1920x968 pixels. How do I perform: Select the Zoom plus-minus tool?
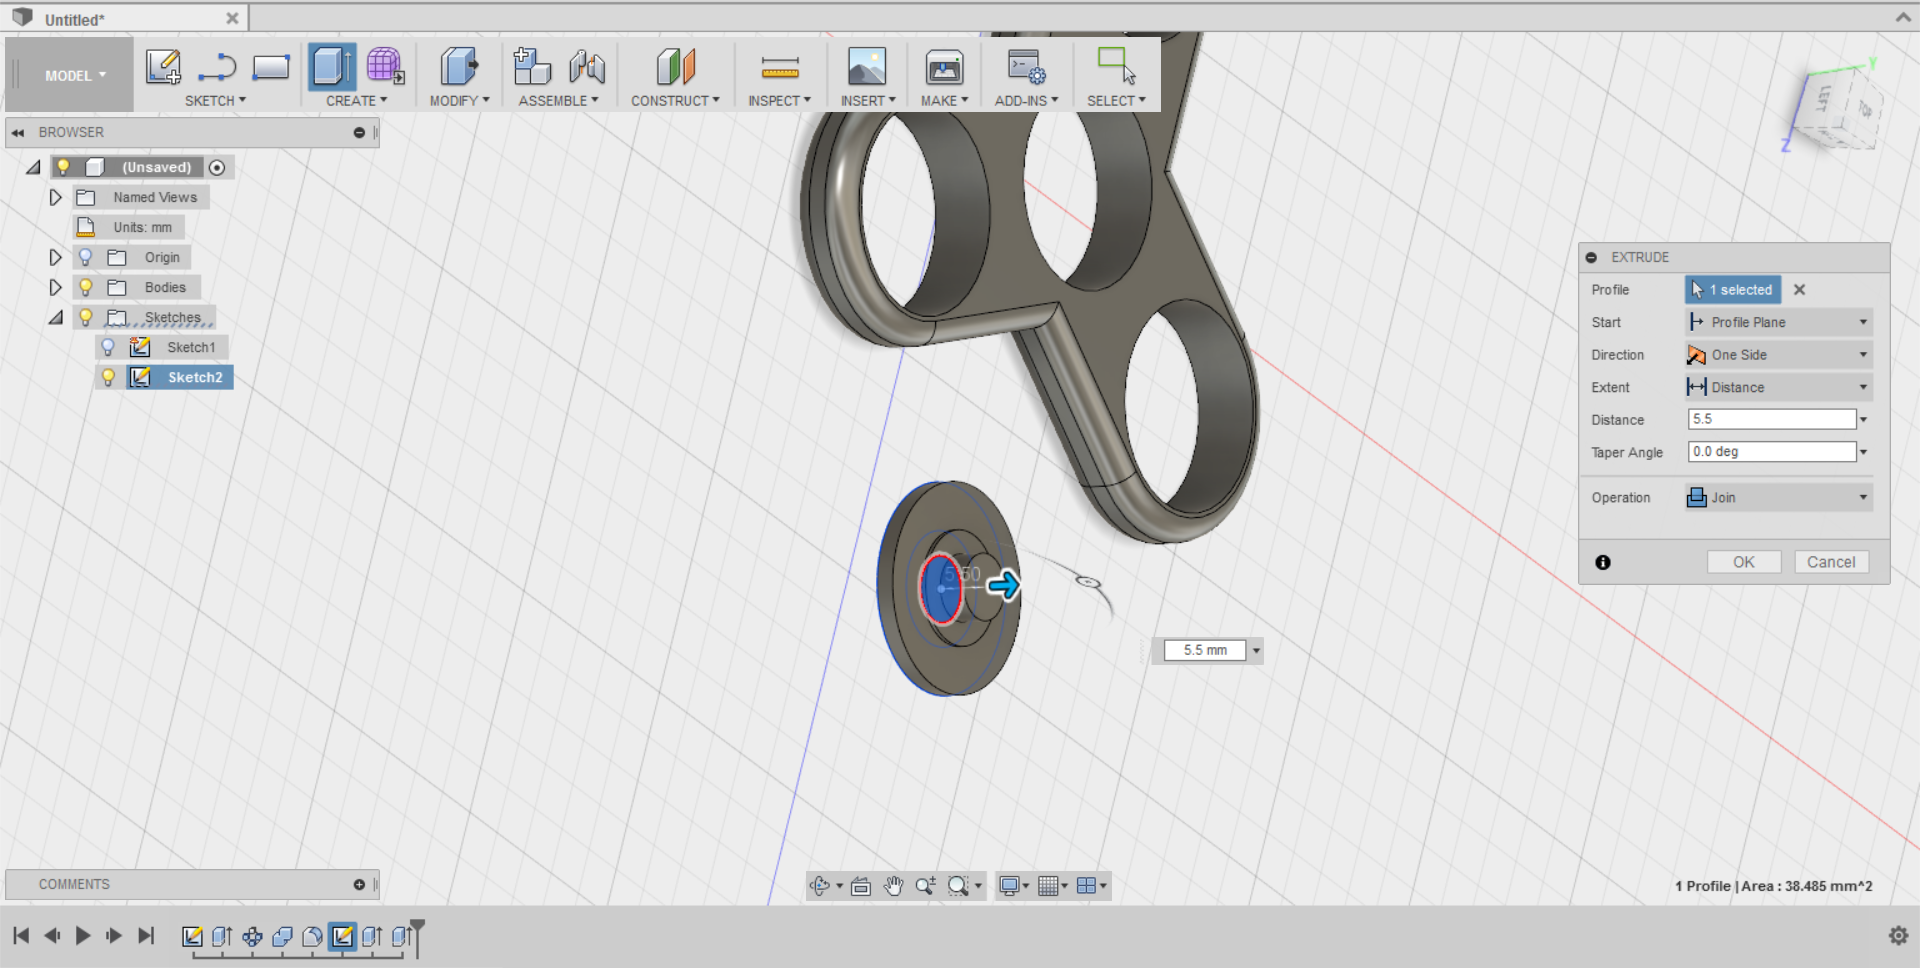[x=926, y=886]
